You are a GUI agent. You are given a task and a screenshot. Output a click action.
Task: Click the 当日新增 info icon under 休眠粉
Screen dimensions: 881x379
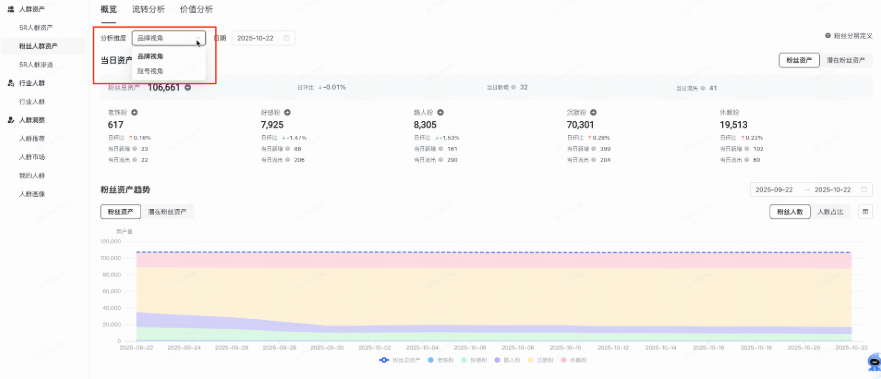point(747,149)
